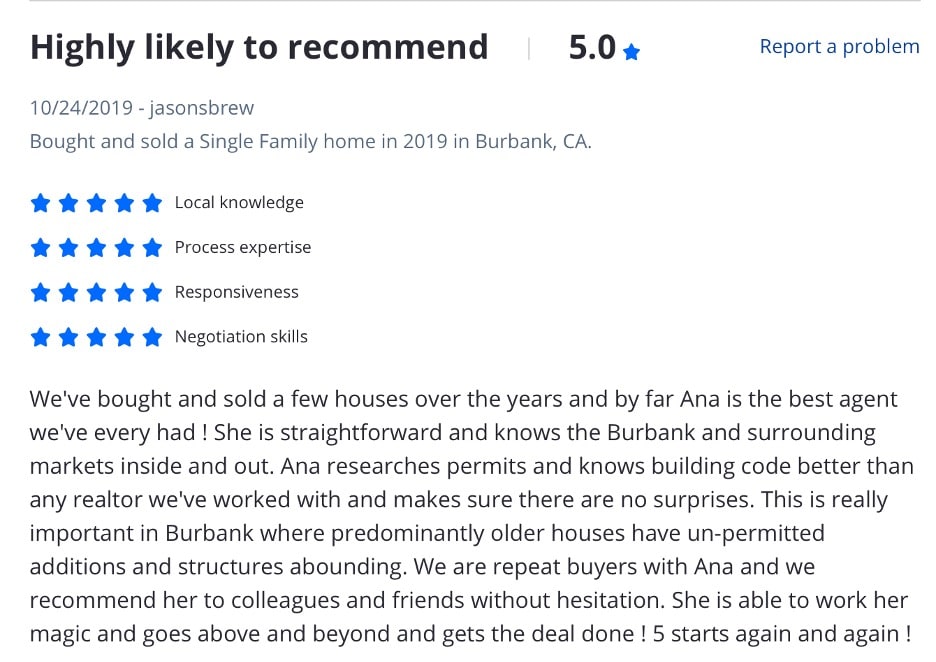Click the Bought and sold in Burbank line

311,141
